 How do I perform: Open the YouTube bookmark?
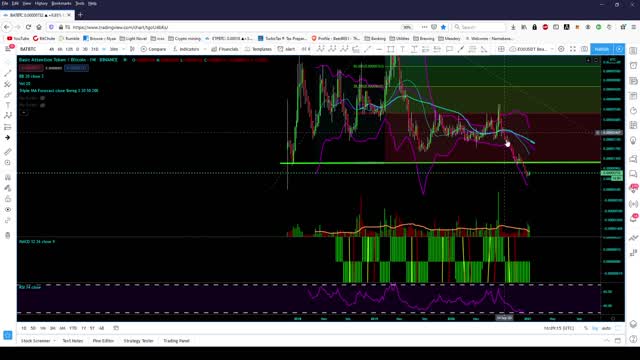point(18,38)
